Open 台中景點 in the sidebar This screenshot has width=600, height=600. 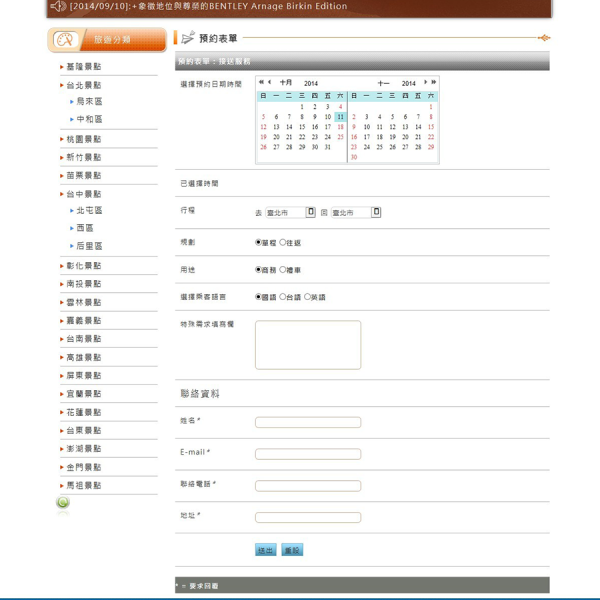[x=84, y=194]
